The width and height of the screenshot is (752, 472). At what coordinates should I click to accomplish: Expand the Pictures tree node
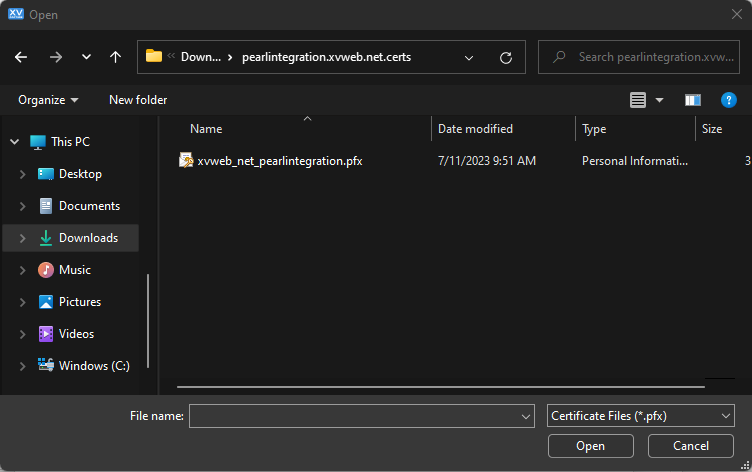click(22, 302)
